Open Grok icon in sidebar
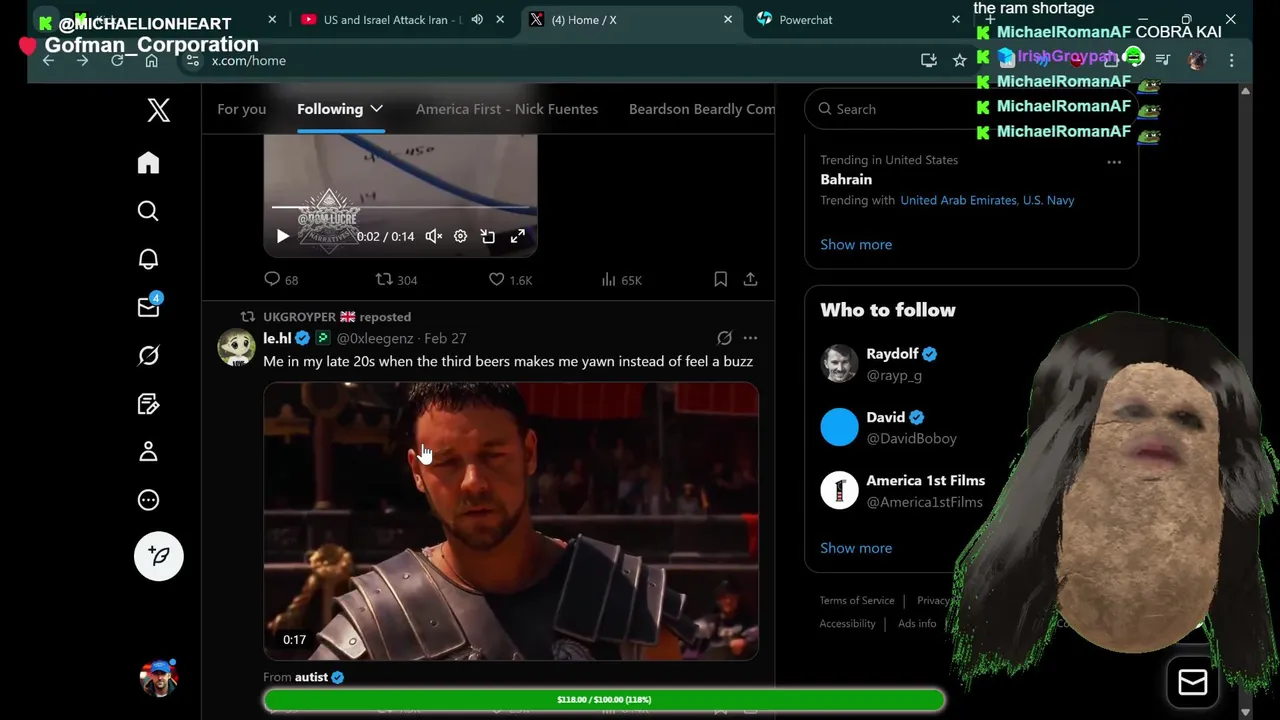The height and width of the screenshot is (720, 1280). click(148, 355)
